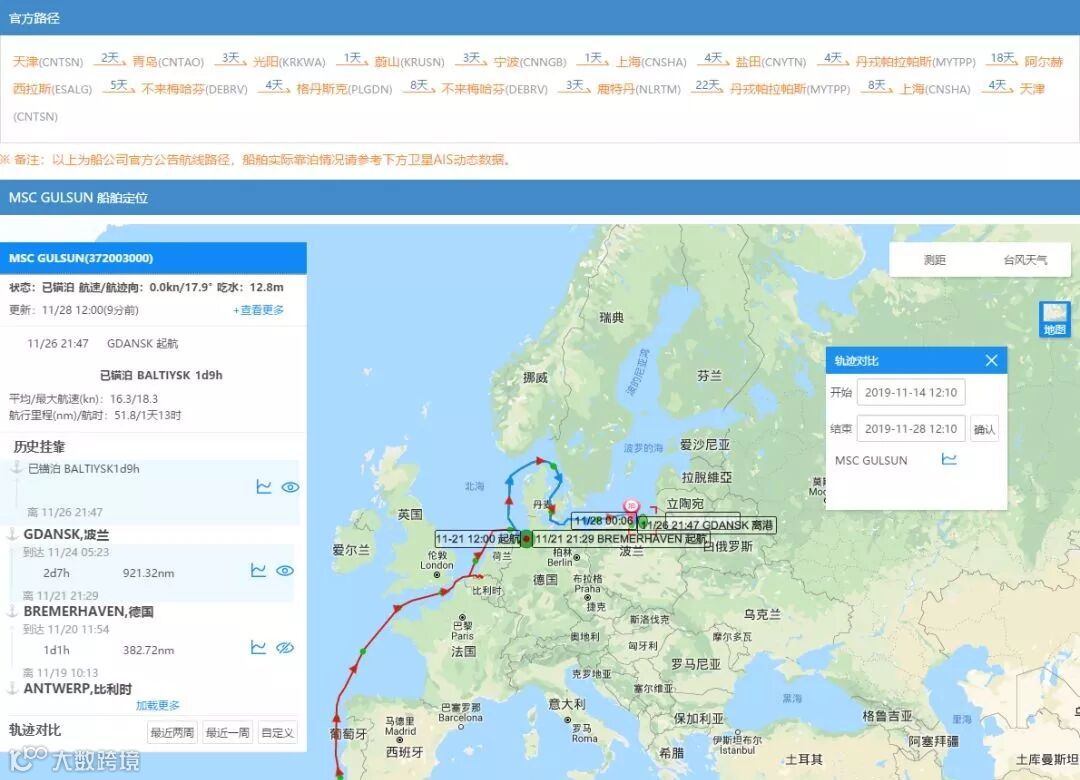Open 台风天气 typhoon weather layer
The height and width of the screenshot is (780, 1080).
1025,260
